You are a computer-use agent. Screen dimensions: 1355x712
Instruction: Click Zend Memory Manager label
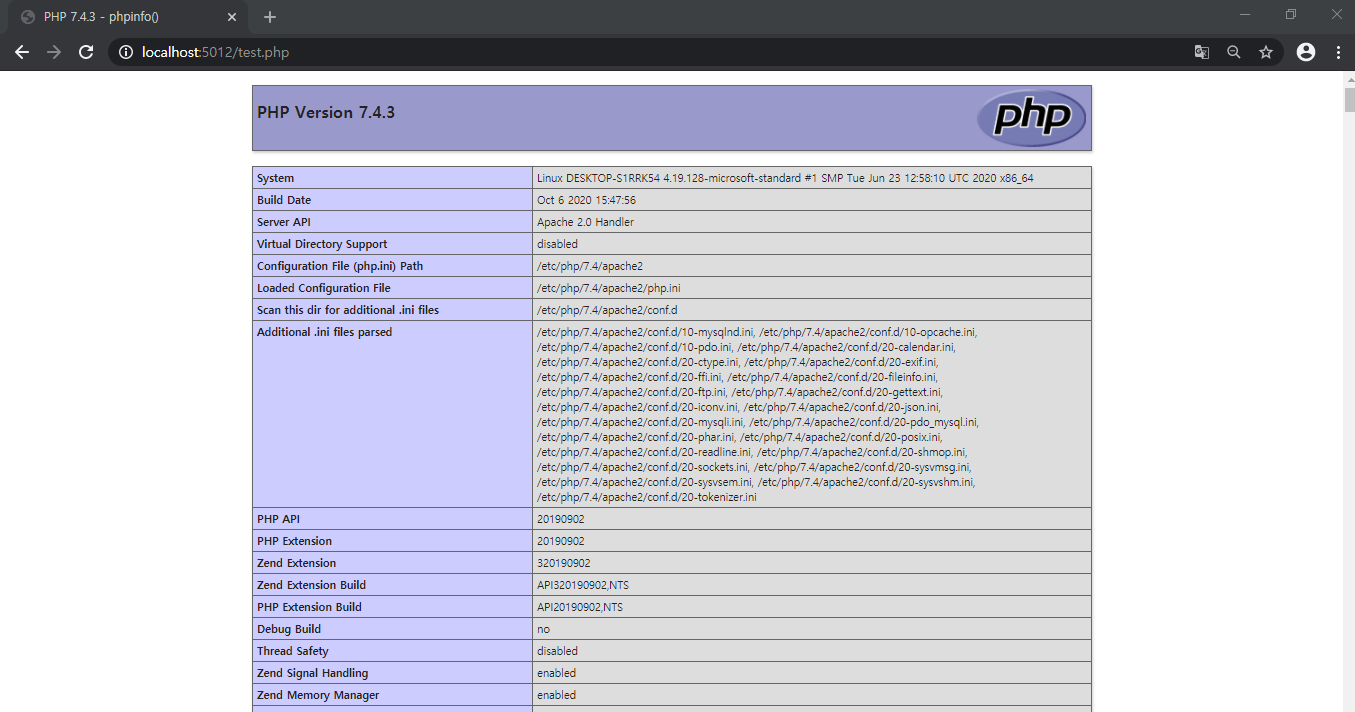[318, 695]
